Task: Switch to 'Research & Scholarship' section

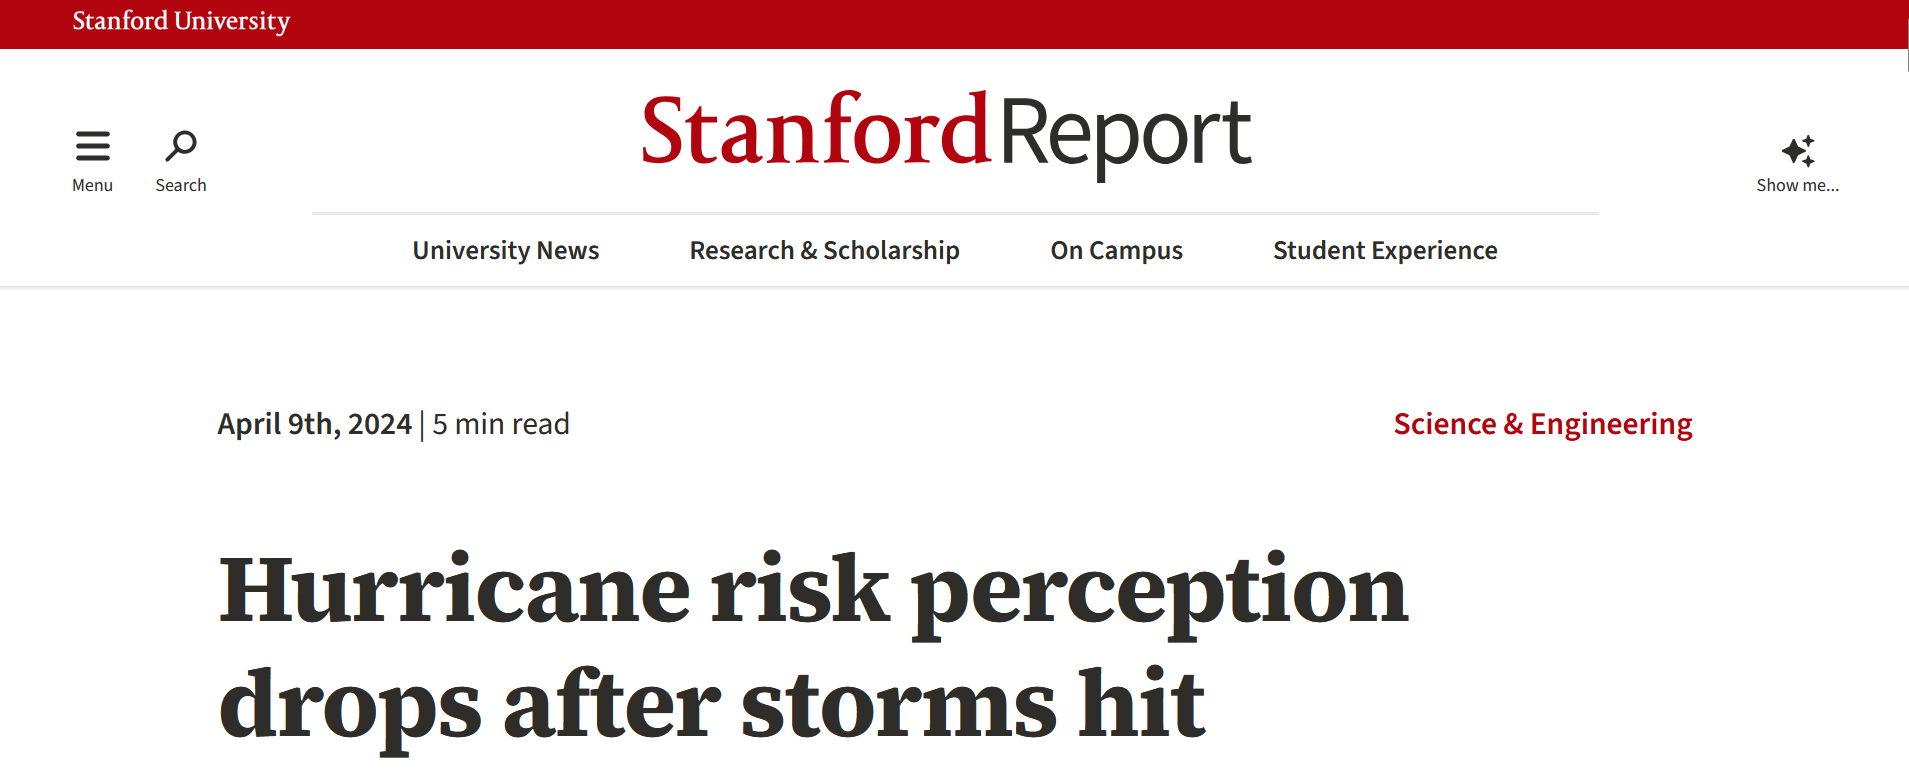Action: click(824, 250)
